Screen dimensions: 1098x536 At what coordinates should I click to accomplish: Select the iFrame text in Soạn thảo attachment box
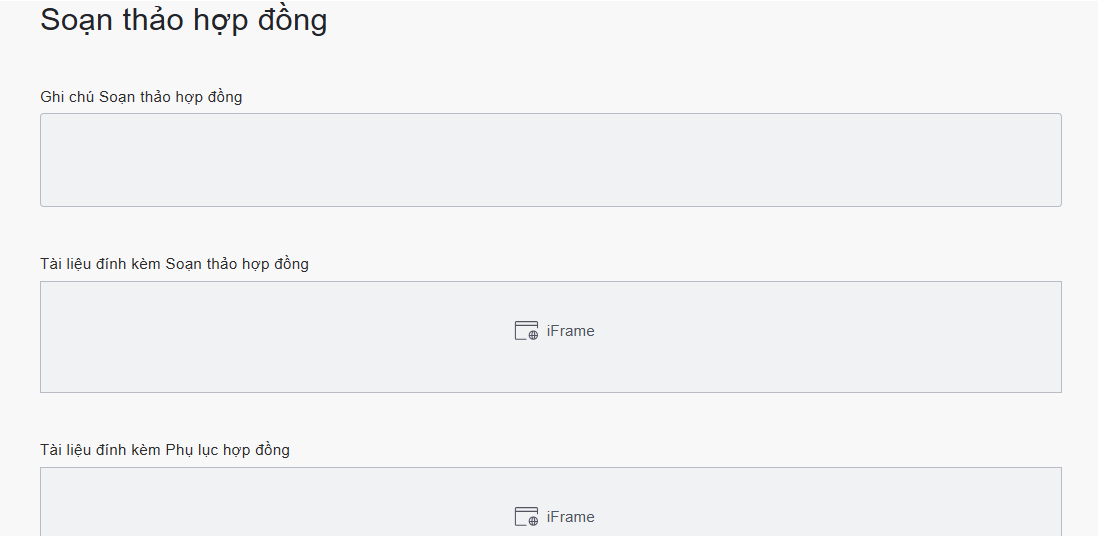click(x=571, y=331)
